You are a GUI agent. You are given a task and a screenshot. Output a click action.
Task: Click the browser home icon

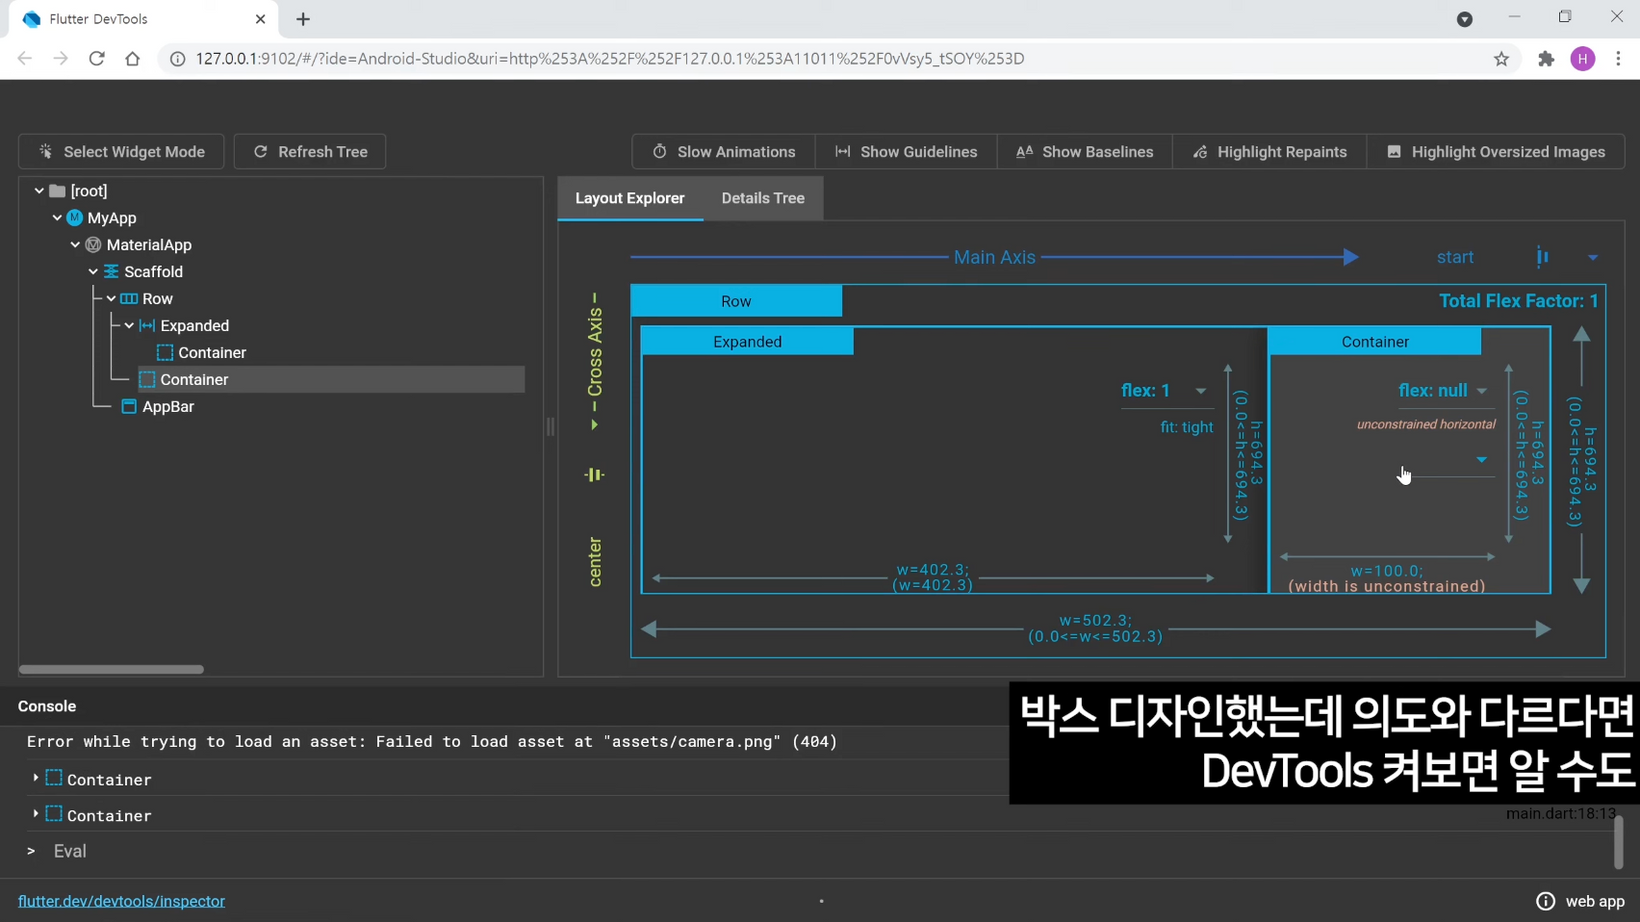click(x=132, y=59)
